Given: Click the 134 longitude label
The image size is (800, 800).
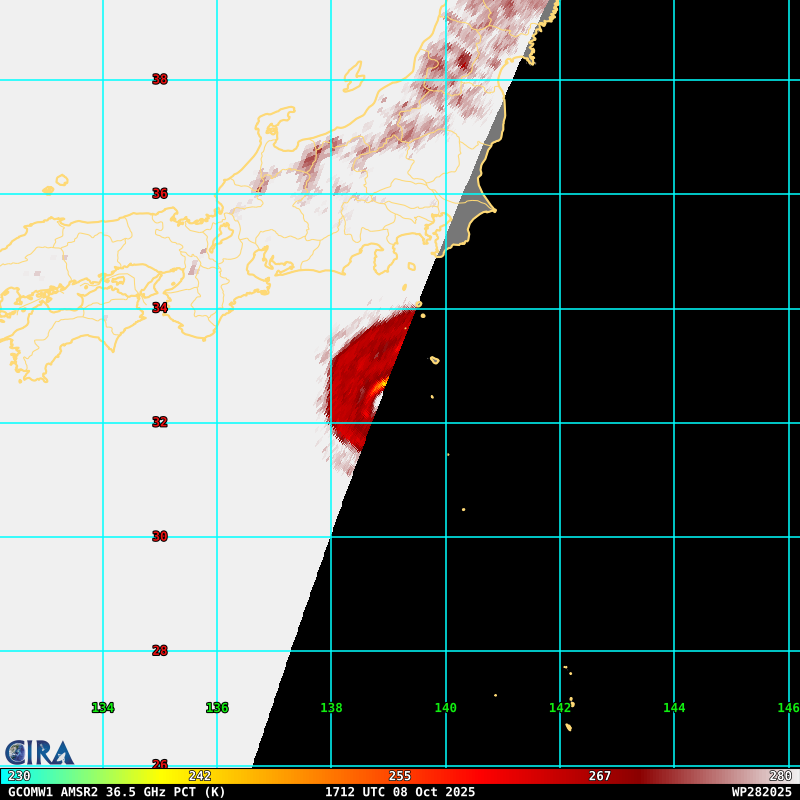Looking at the screenshot, I should [x=103, y=708].
